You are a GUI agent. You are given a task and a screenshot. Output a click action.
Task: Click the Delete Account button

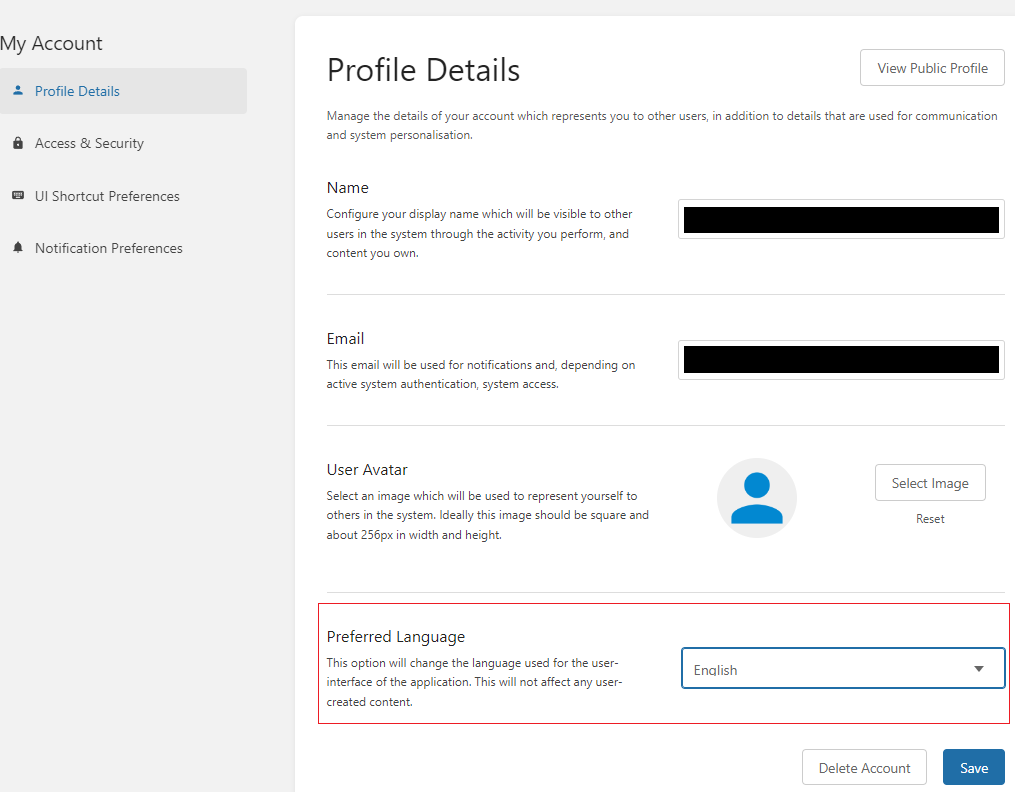coord(864,768)
